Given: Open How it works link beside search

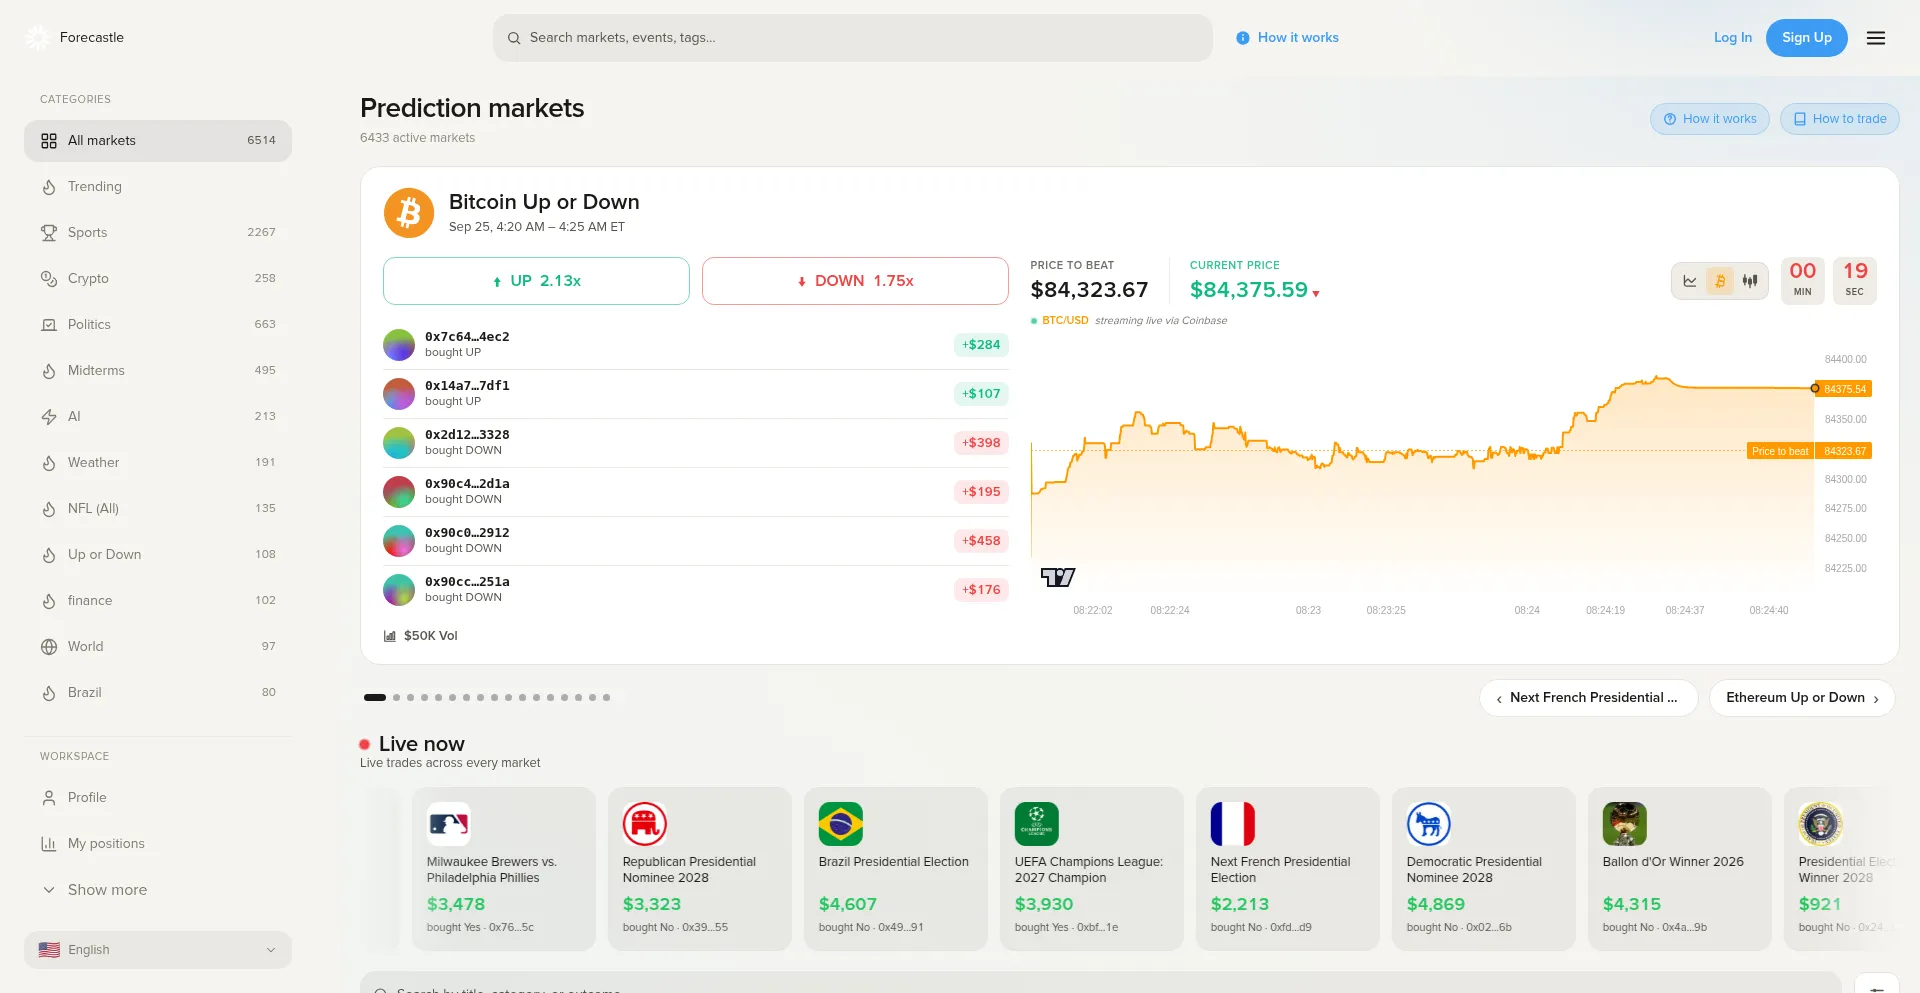Looking at the screenshot, I should coord(1288,38).
